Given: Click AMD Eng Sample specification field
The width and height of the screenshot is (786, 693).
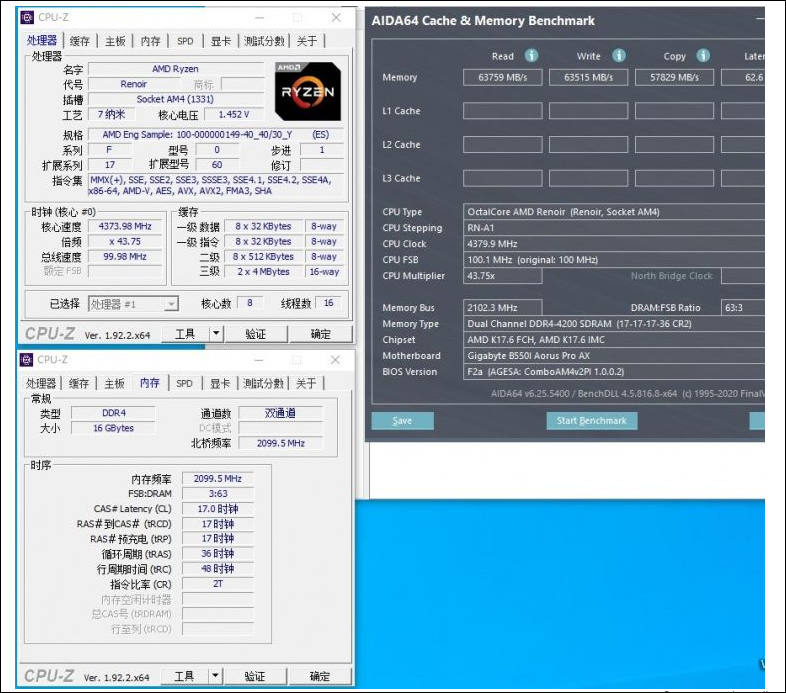Looking at the screenshot, I should 216,134.
